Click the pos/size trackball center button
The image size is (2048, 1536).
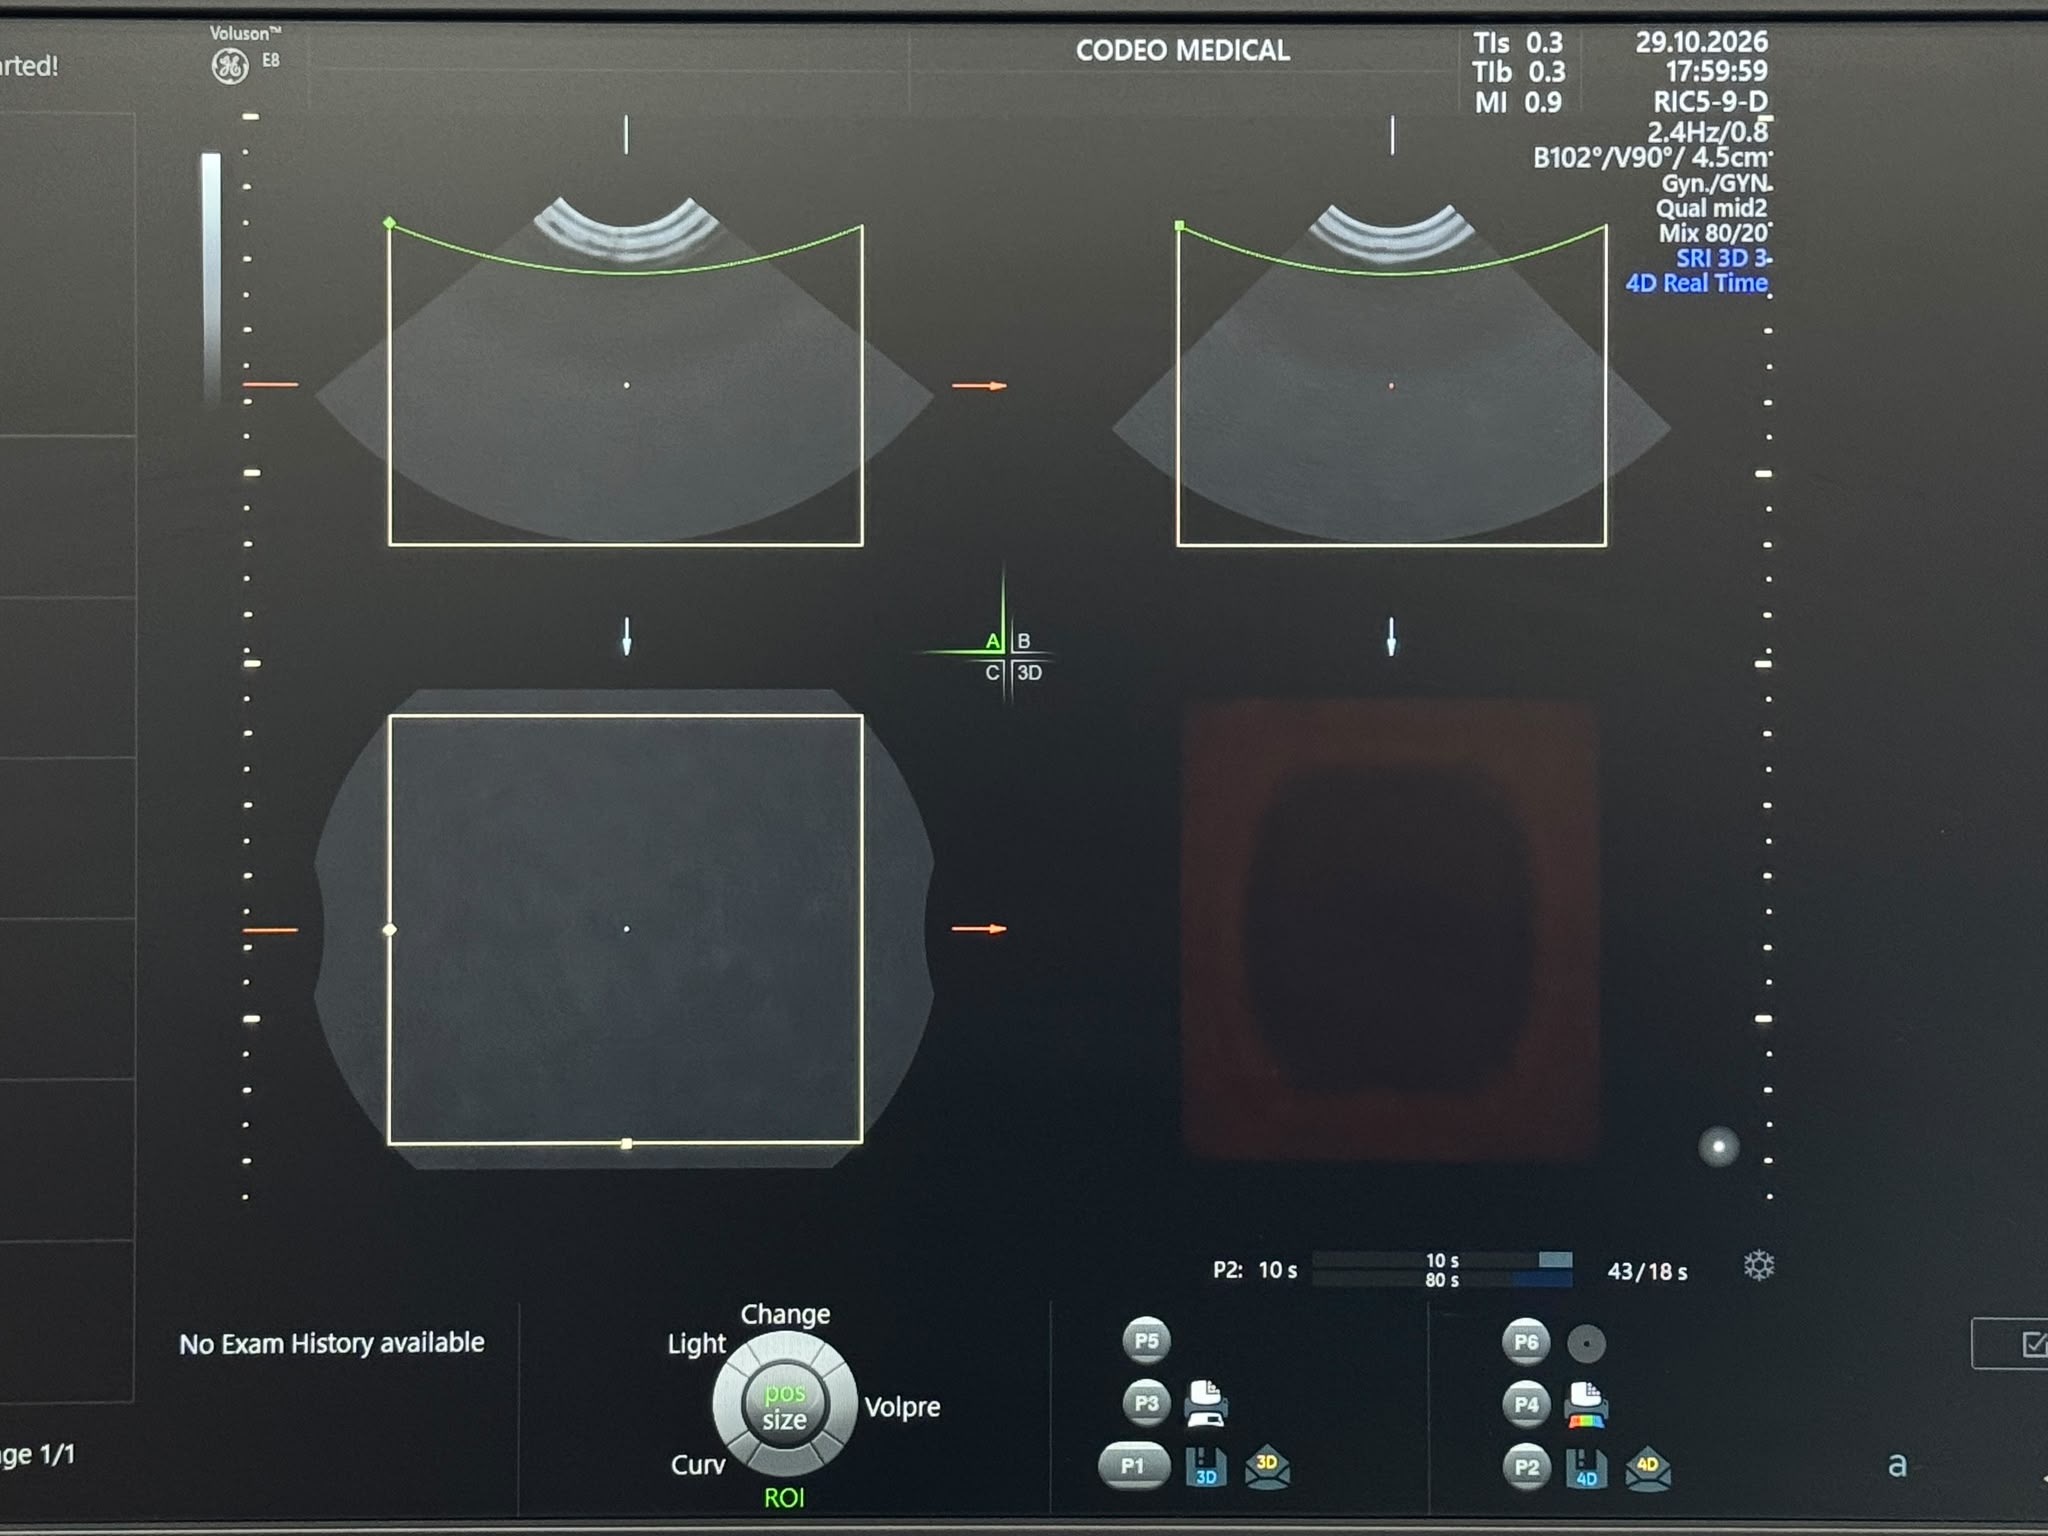click(x=785, y=1406)
